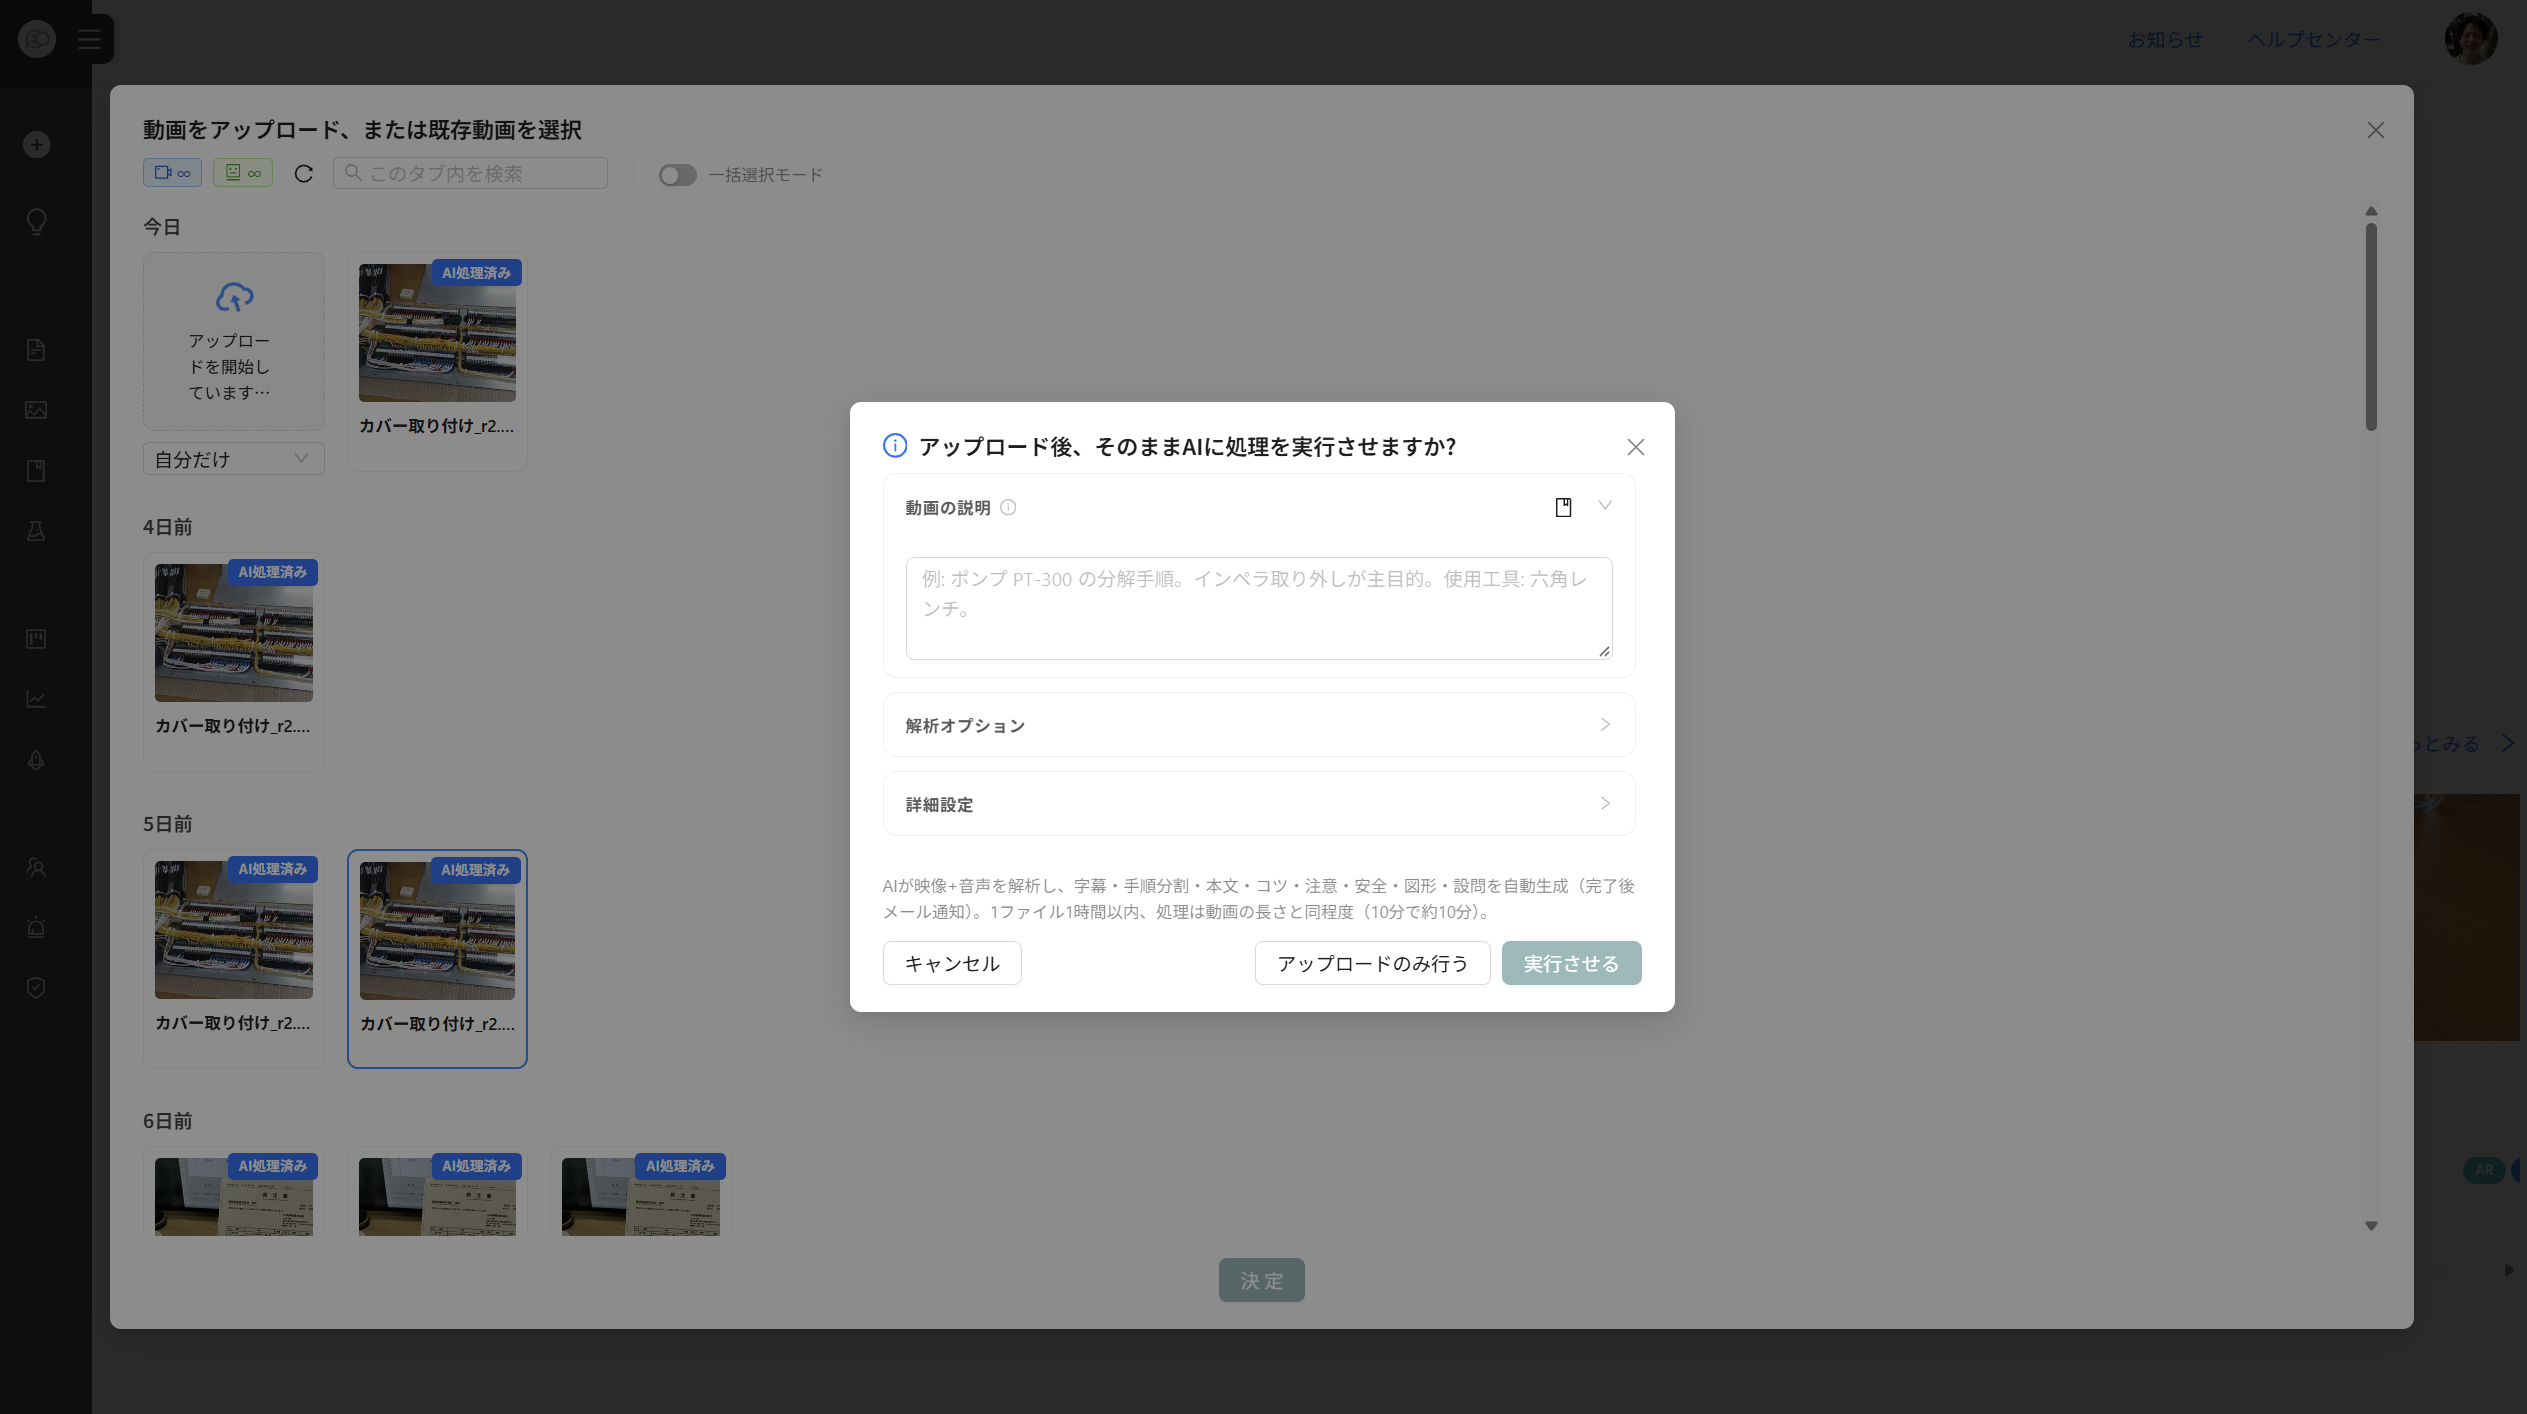Click the plus icon in the sidebar

36,145
